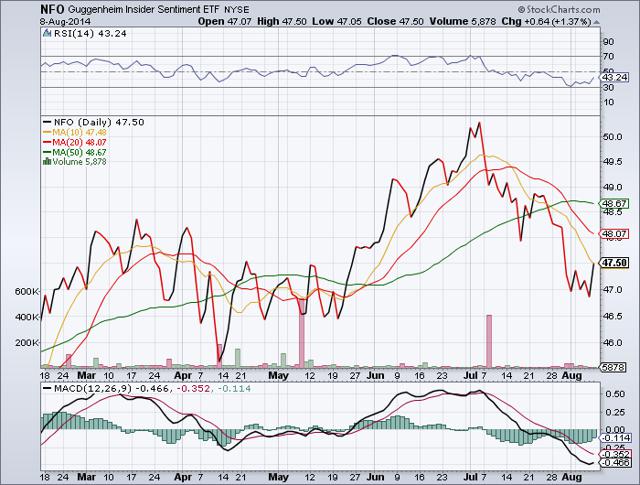Click the 400K volume axis label
This screenshot has height=485, width=640.
(27, 317)
